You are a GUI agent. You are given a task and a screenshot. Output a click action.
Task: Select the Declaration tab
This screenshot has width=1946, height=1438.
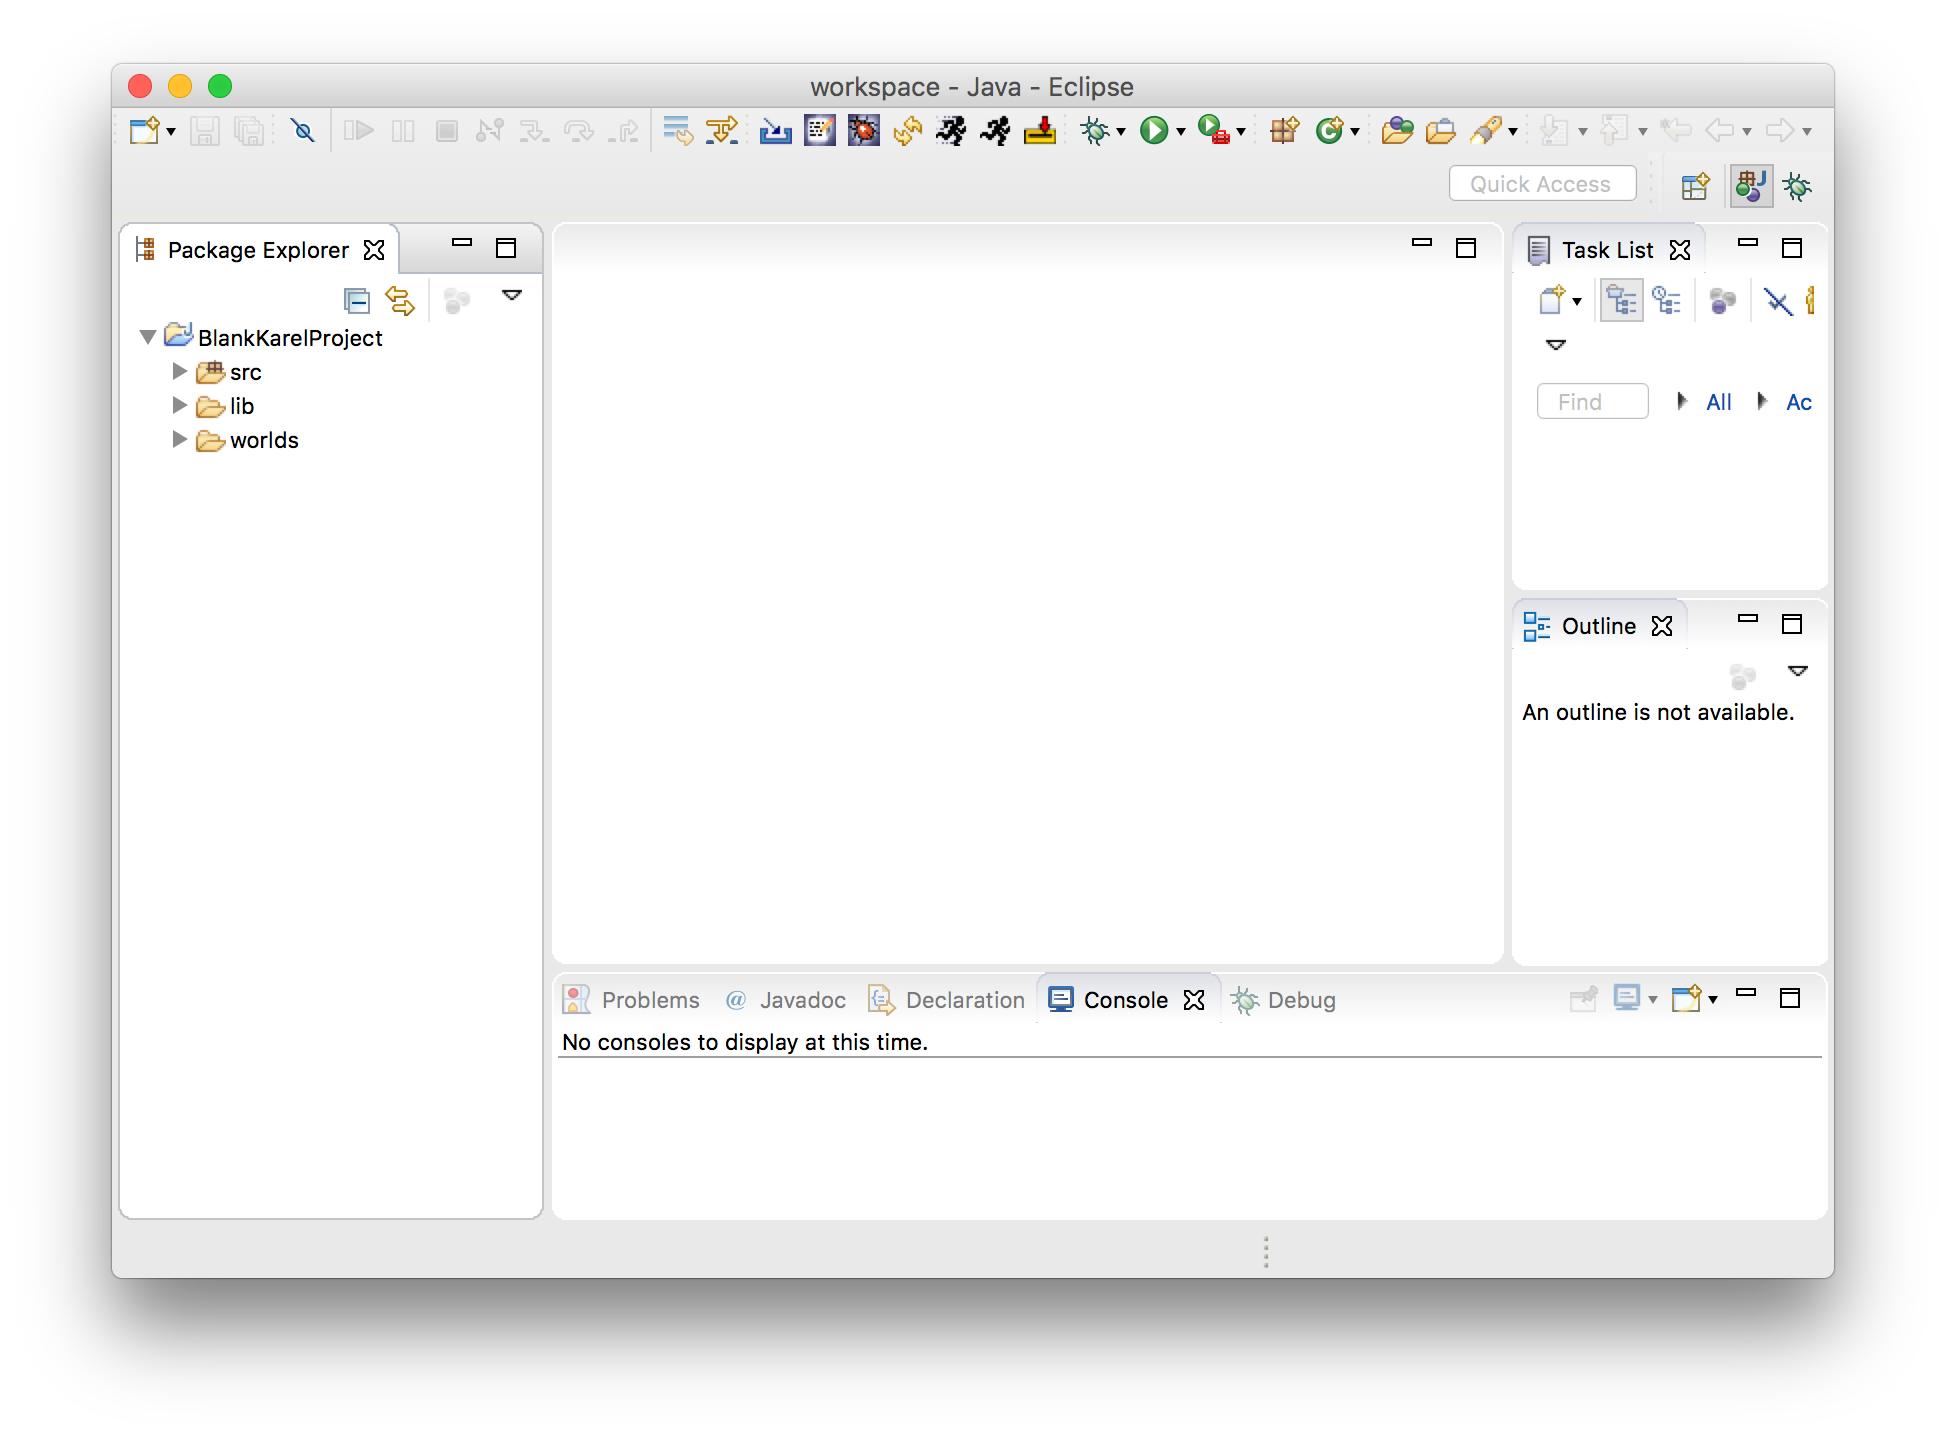[946, 999]
